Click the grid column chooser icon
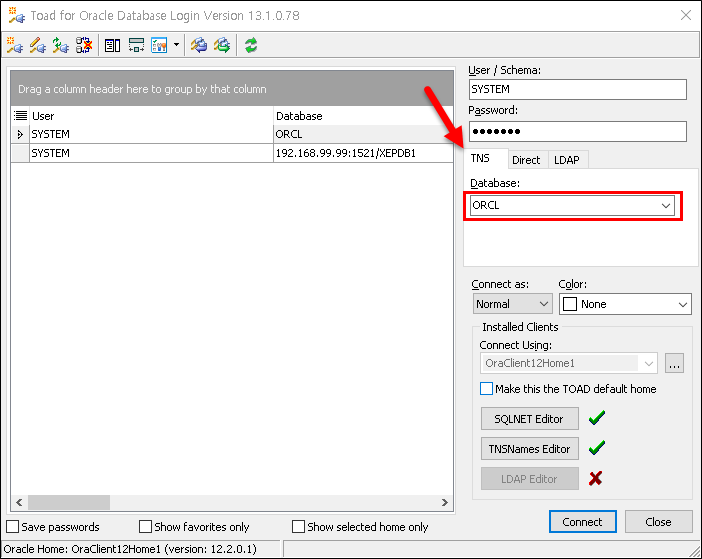Screen dimensions: 702x559 21,116
